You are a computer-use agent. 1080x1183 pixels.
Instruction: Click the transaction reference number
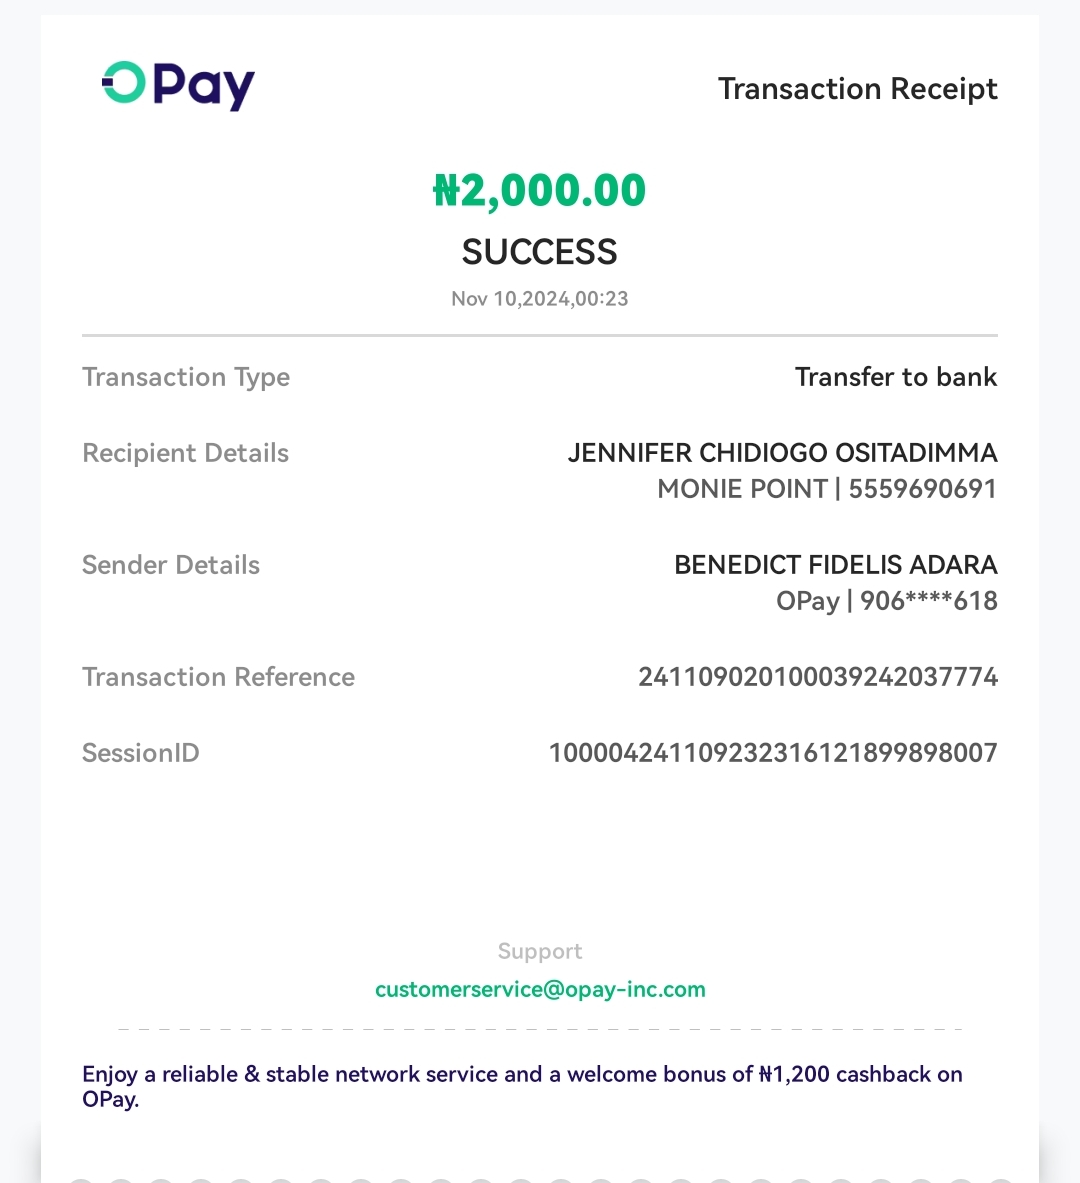(x=818, y=677)
